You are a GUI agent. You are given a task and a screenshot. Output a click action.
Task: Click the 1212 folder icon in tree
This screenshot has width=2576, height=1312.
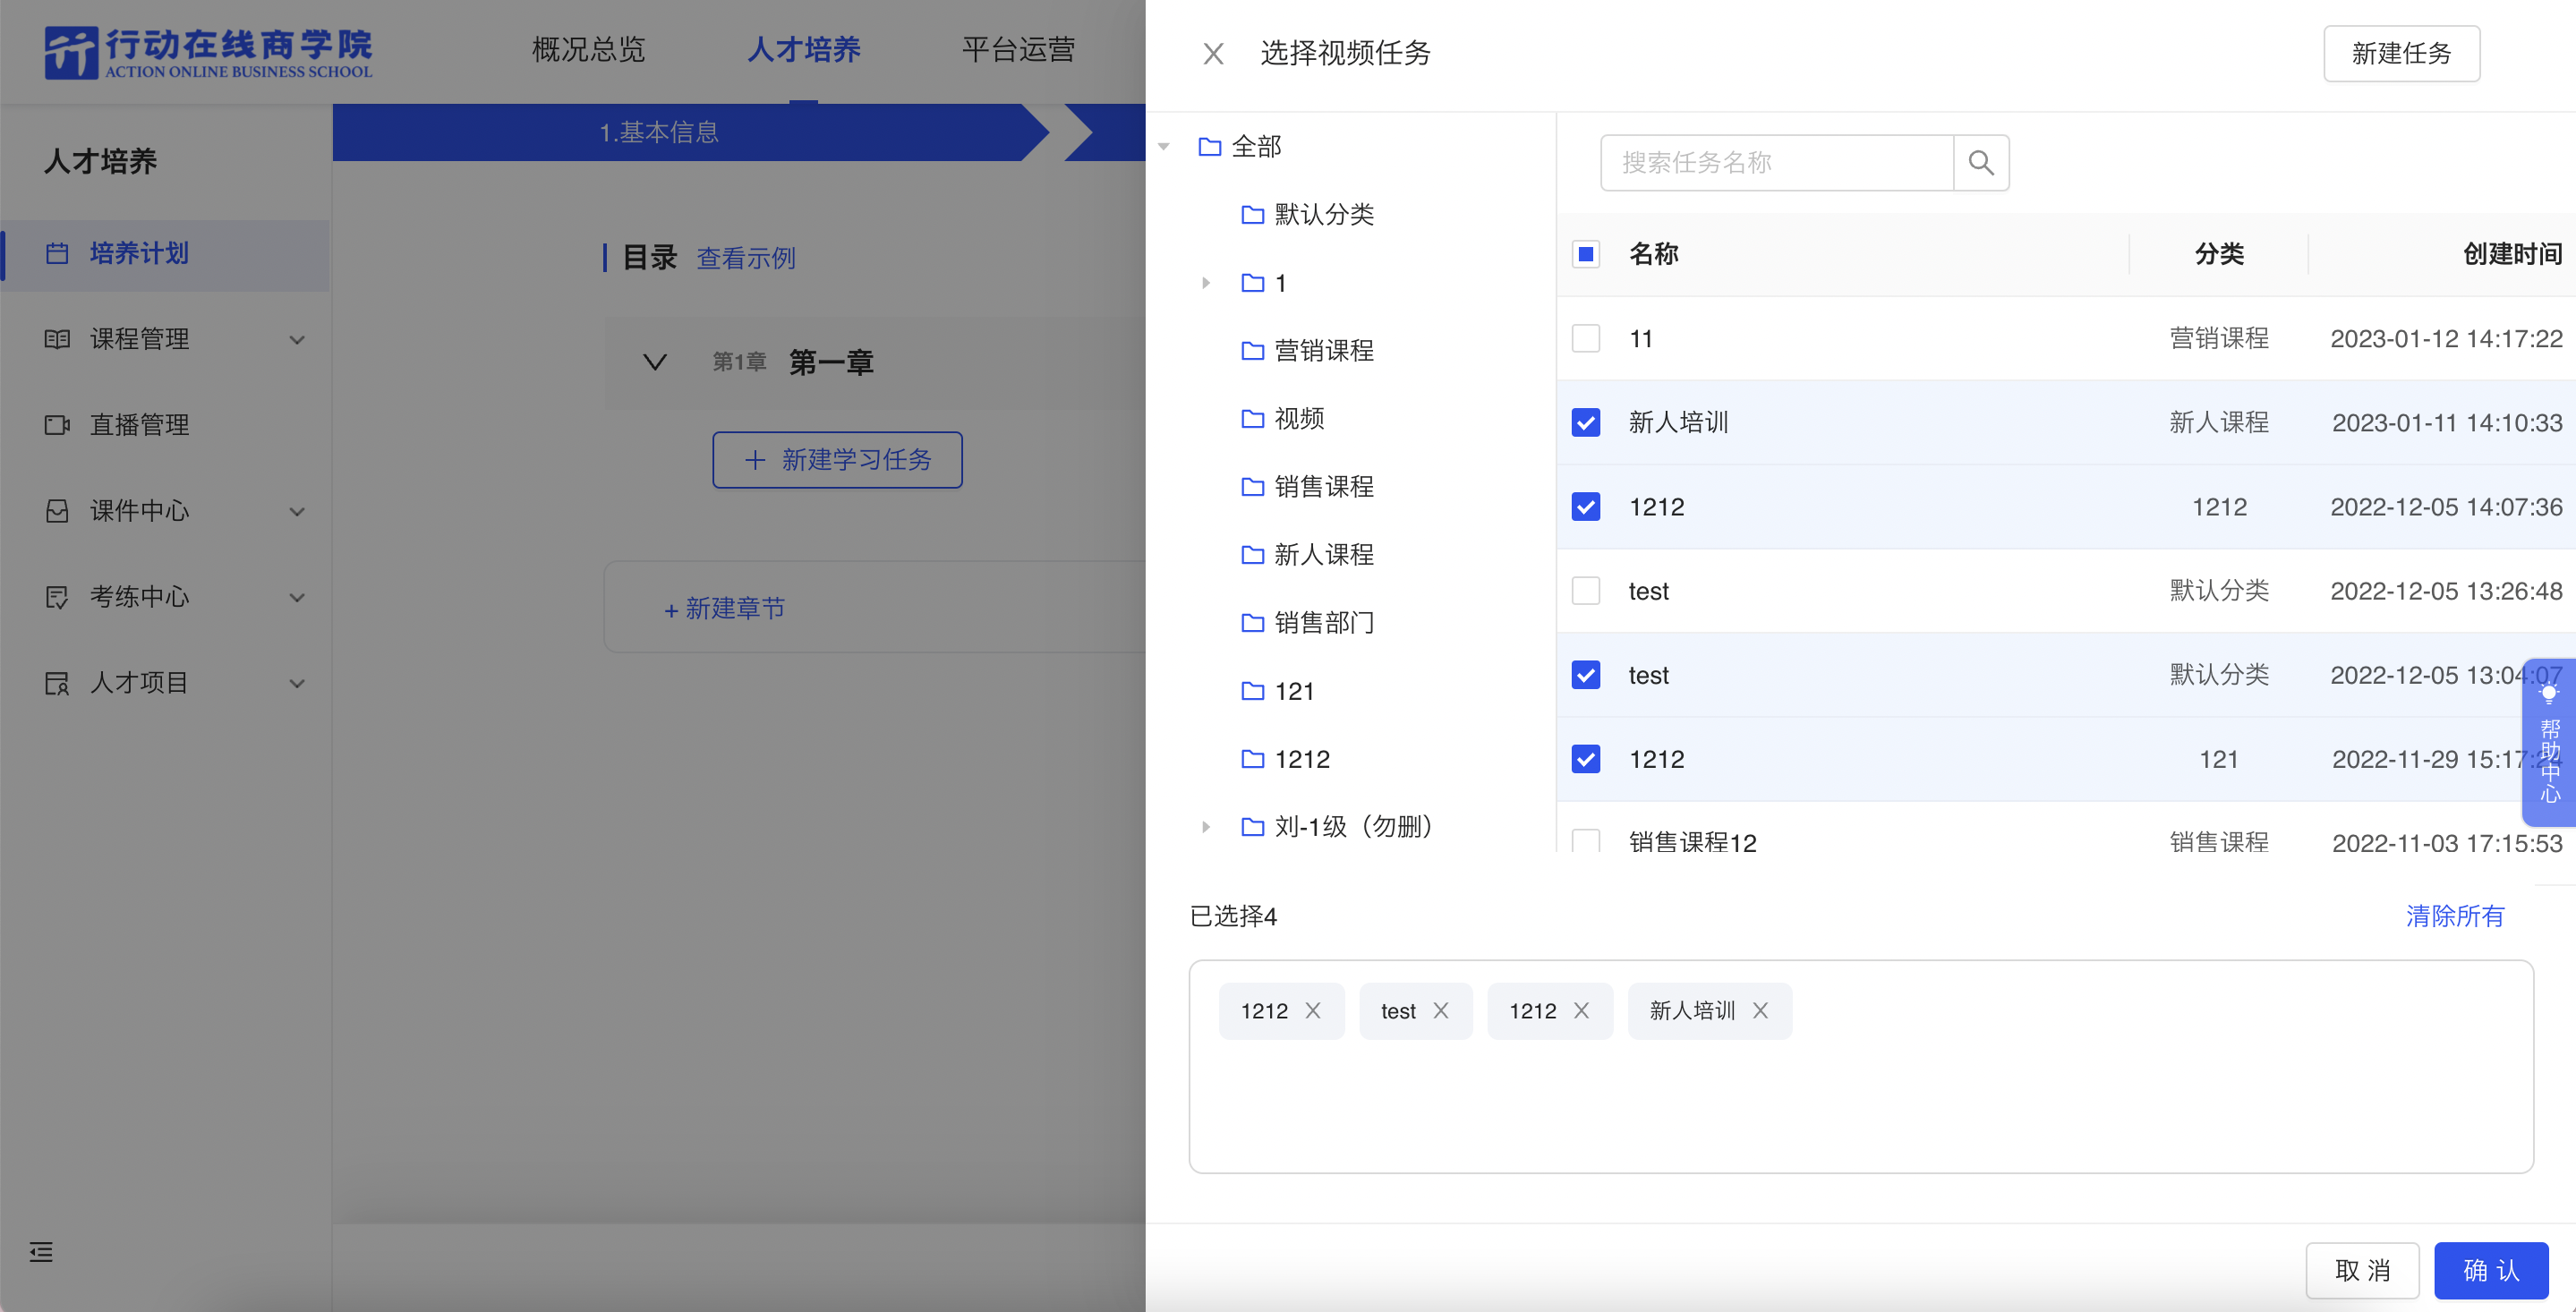pyautogui.click(x=1253, y=759)
